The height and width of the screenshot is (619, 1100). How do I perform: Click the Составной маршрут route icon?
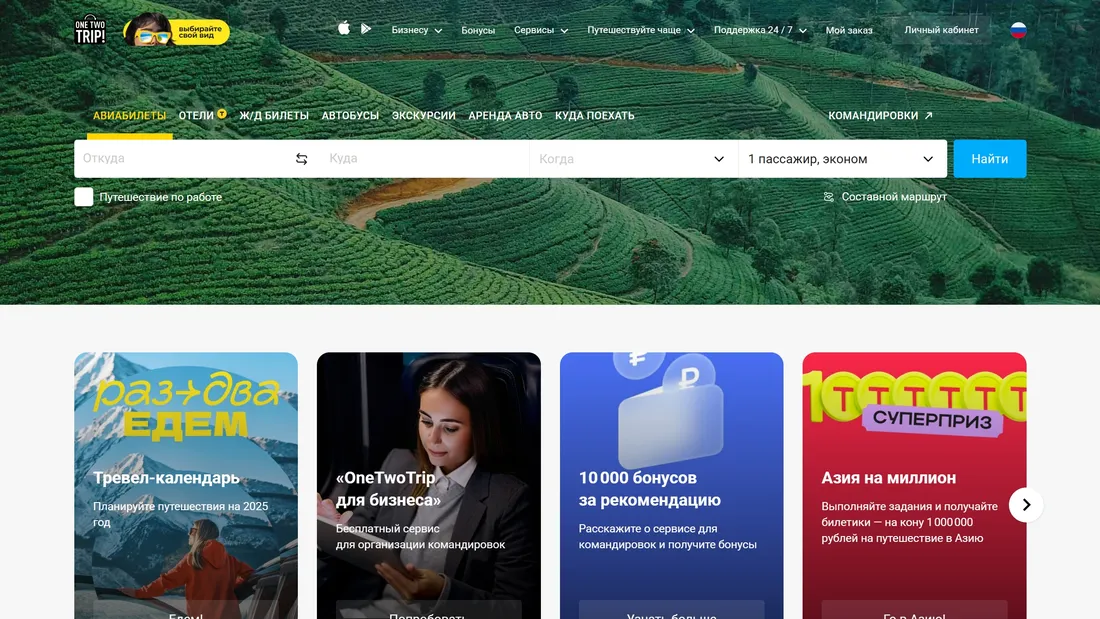click(829, 197)
